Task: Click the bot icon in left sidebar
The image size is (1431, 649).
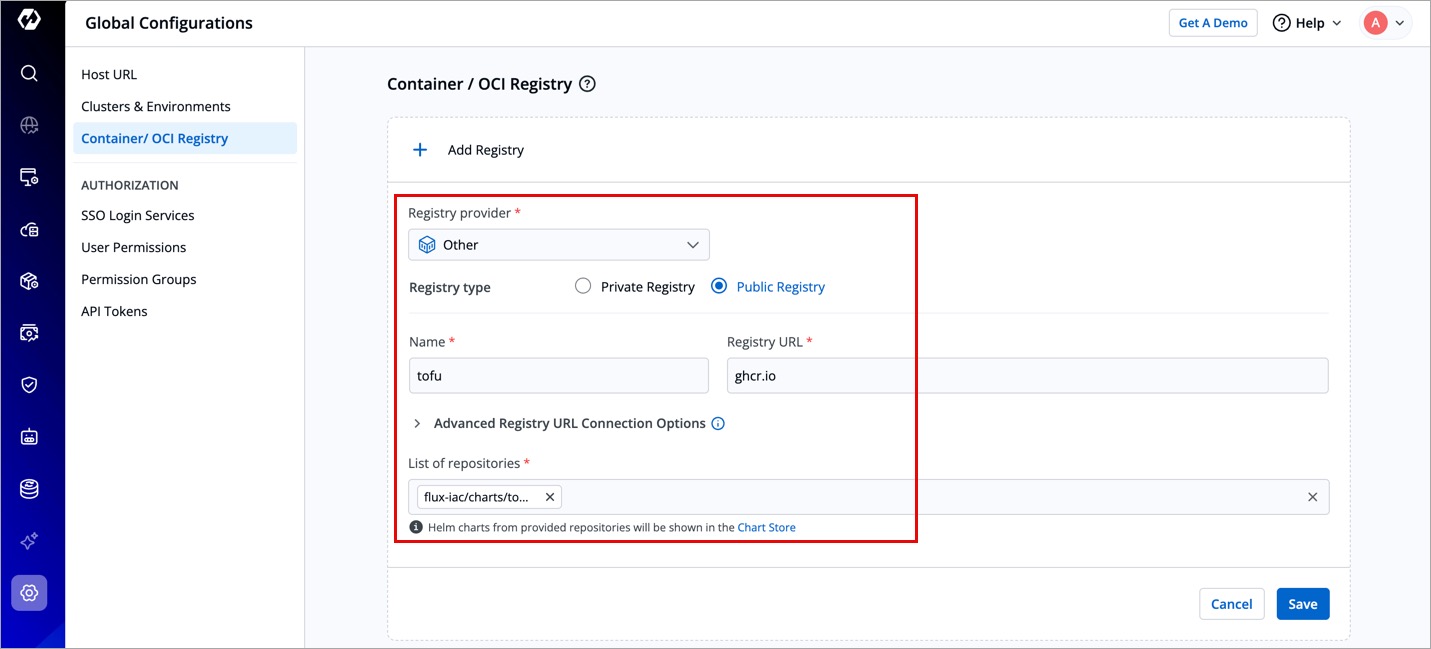Action: click(29, 437)
